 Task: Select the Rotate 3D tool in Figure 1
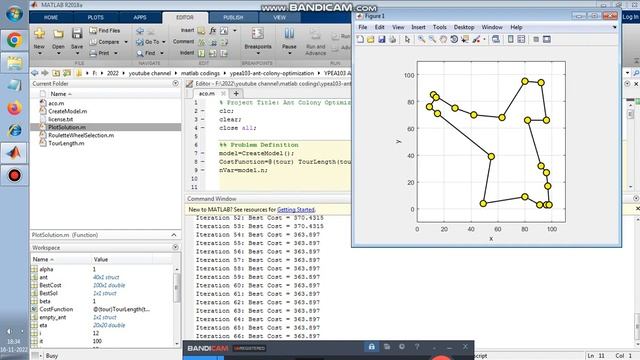[454, 39]
